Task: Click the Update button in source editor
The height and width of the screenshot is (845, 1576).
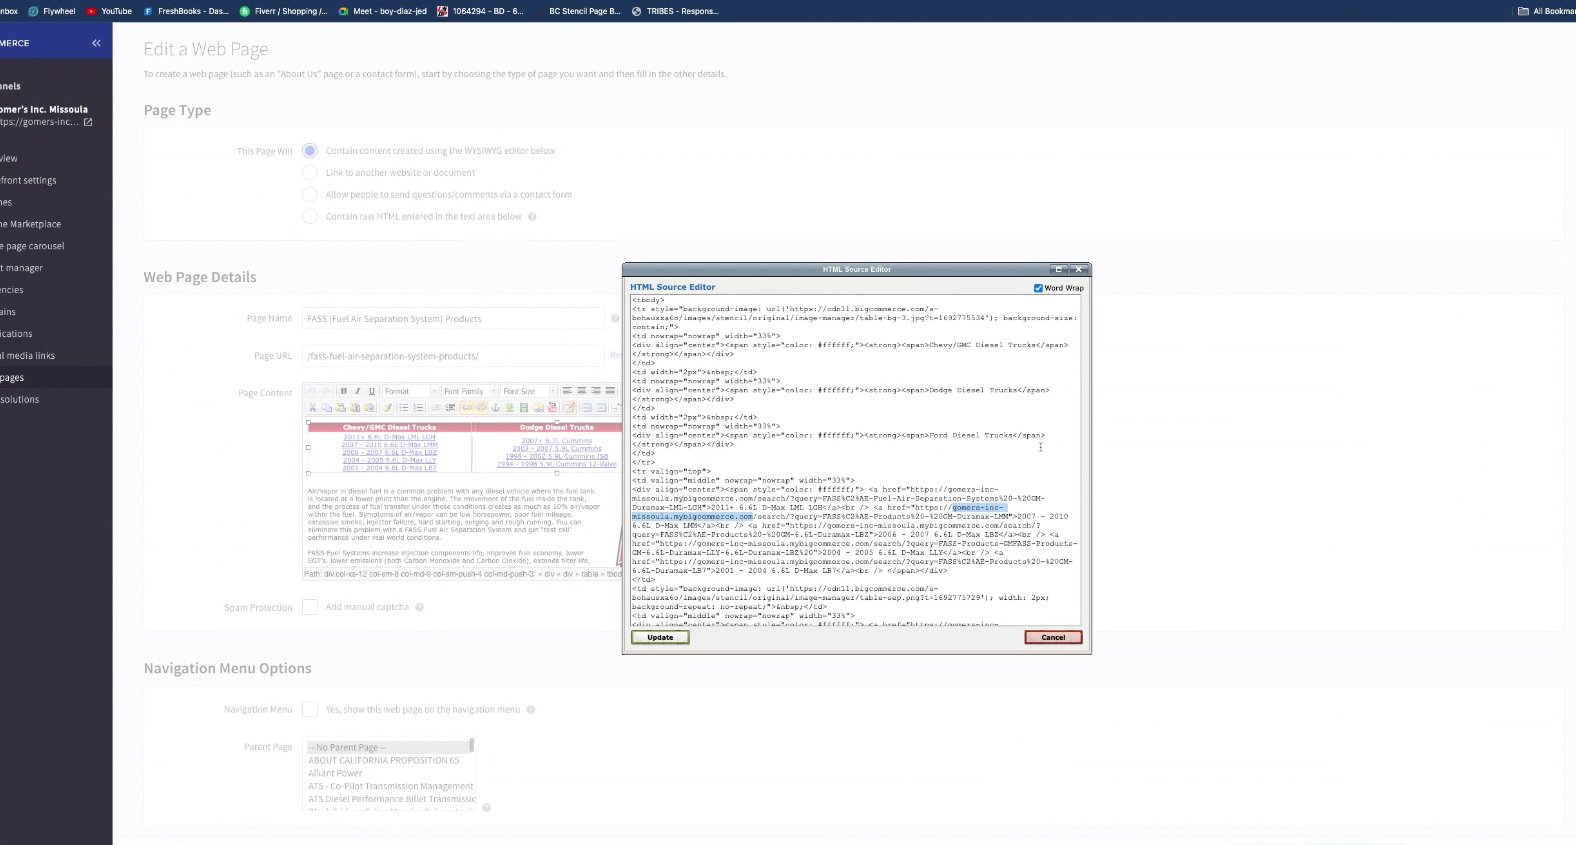Action: [x=660, y=637]
